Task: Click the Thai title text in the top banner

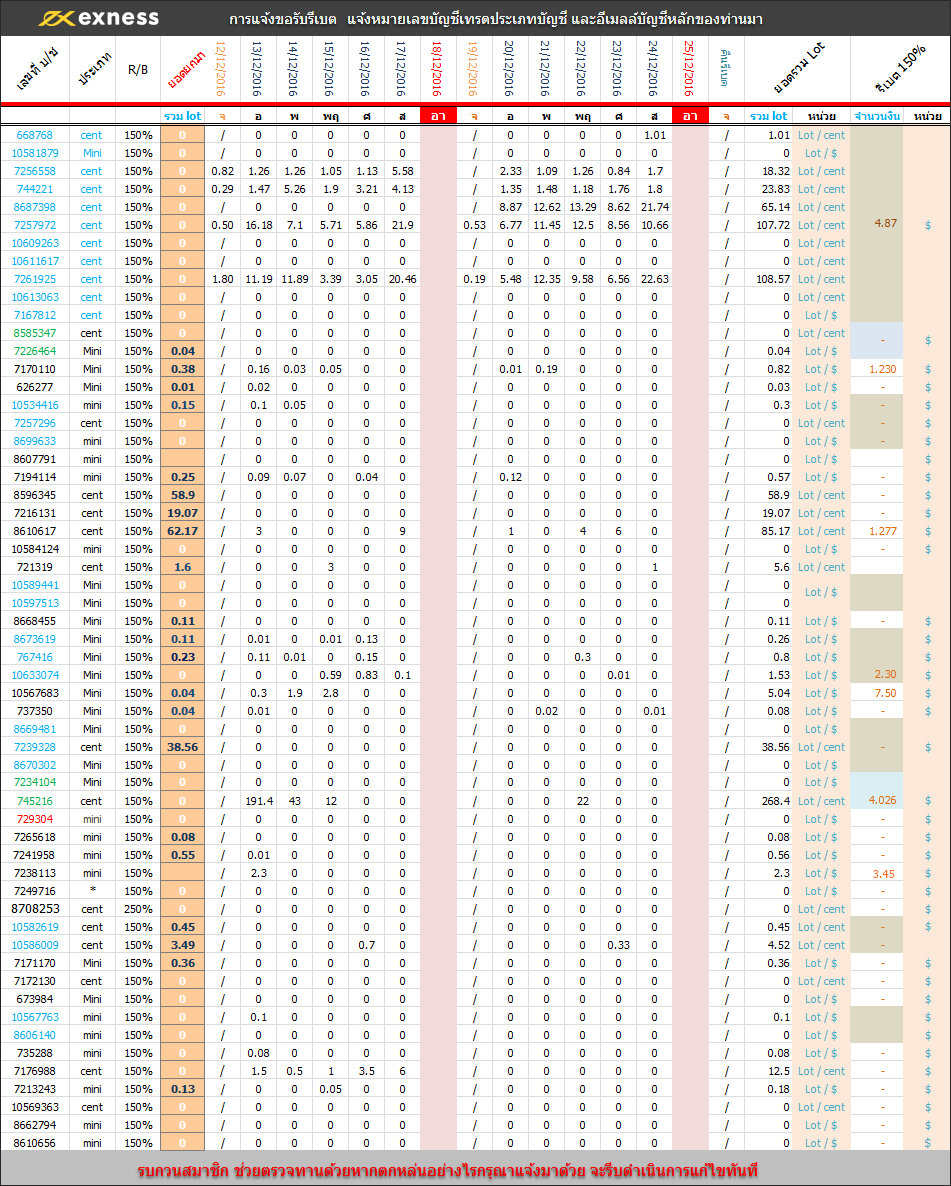Action: pos(496,20)
